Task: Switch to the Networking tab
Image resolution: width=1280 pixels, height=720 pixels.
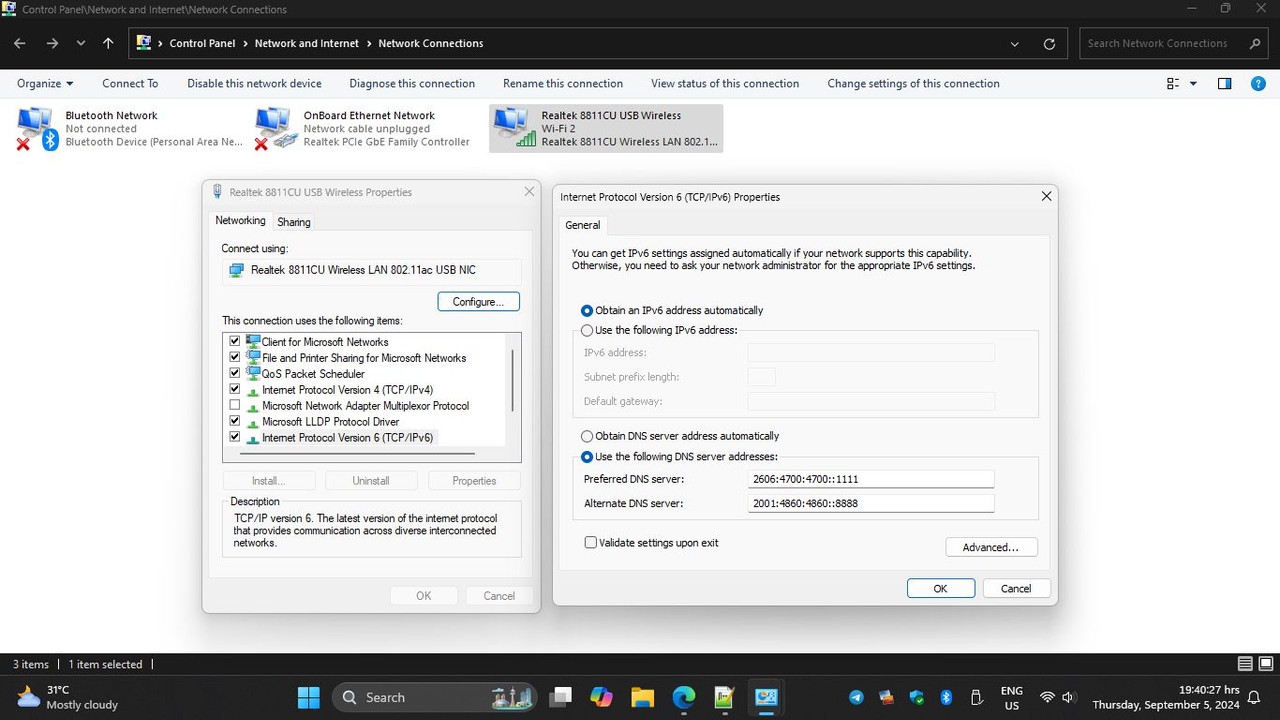Action: tap(240, 221)
